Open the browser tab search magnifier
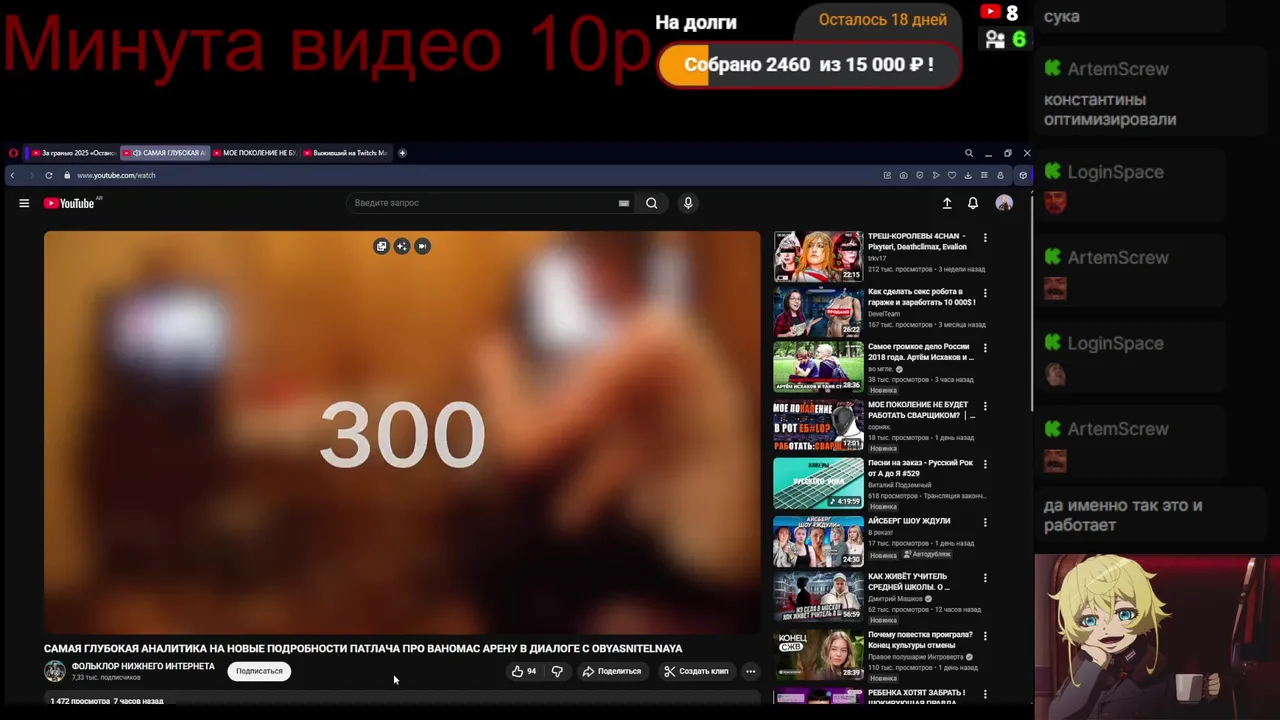Image resolution: width=1280 pixels, height=720 pixels. [x=968, y=153]
